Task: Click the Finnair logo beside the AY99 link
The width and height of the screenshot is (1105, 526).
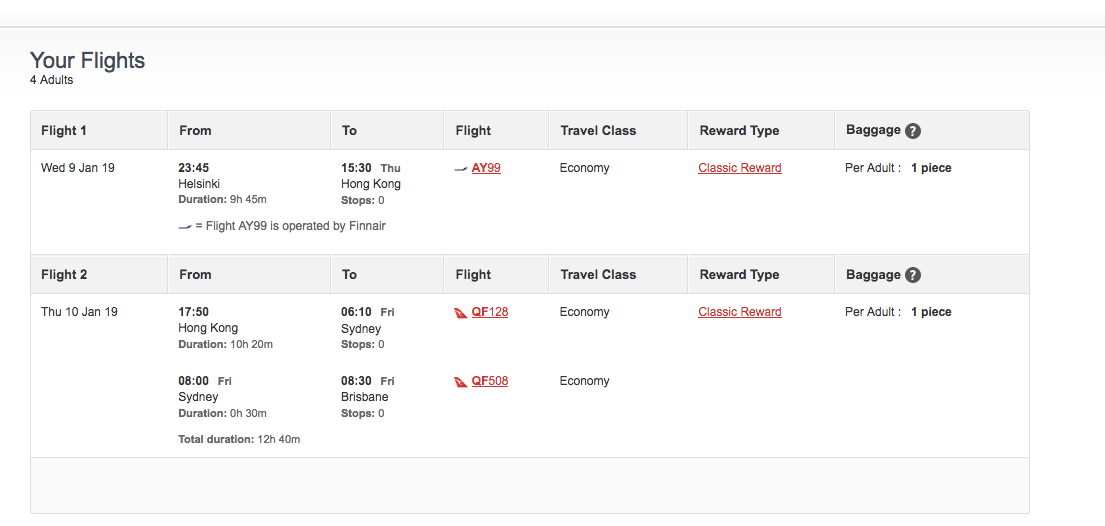Action: point(461,169)
